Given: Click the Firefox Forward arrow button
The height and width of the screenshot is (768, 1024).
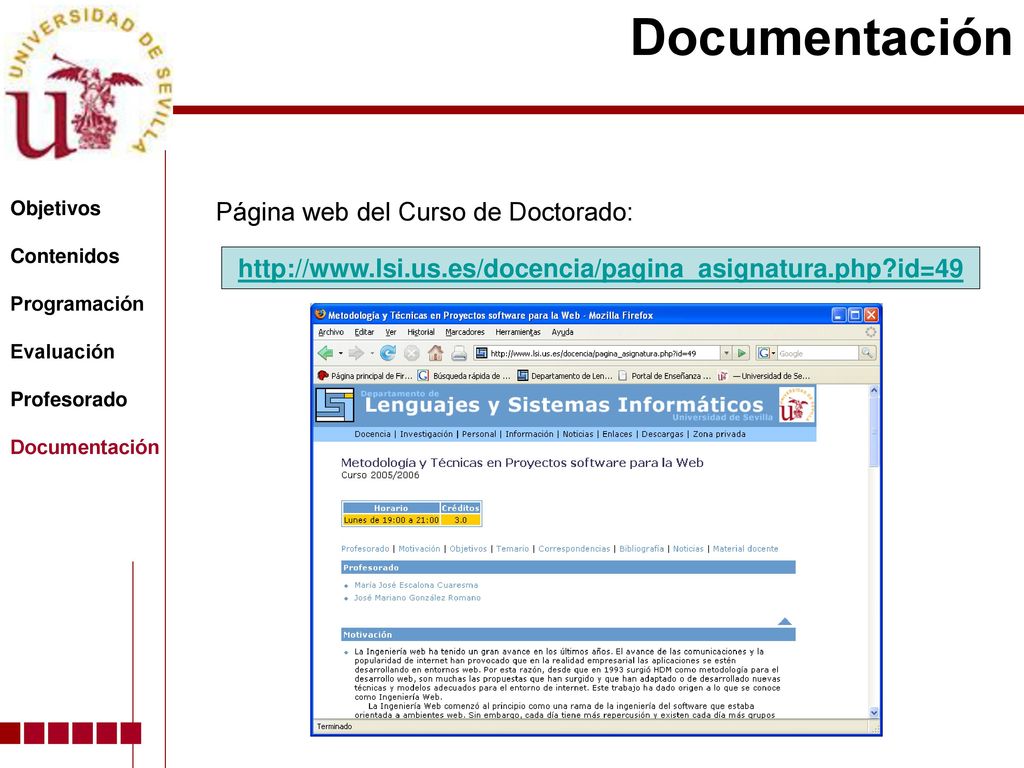Looking at the screenshot, I should pyautogui.click(x=356, y=353).
